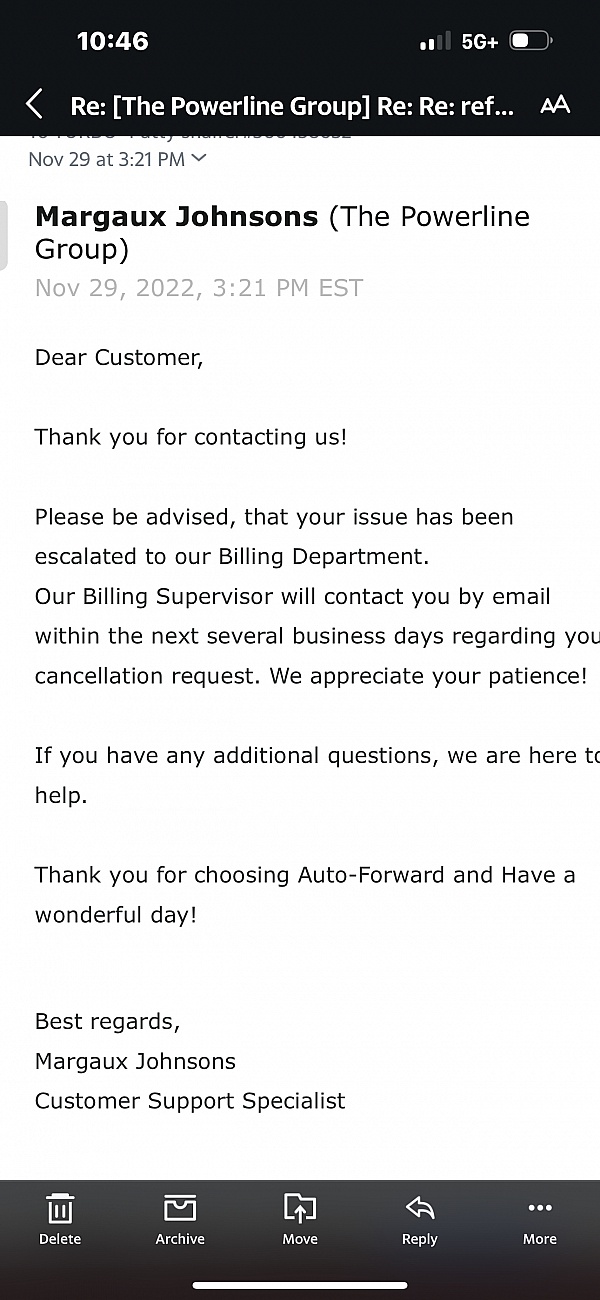
Task: Tap the email subject title in header
Action: tap(293, 105)
